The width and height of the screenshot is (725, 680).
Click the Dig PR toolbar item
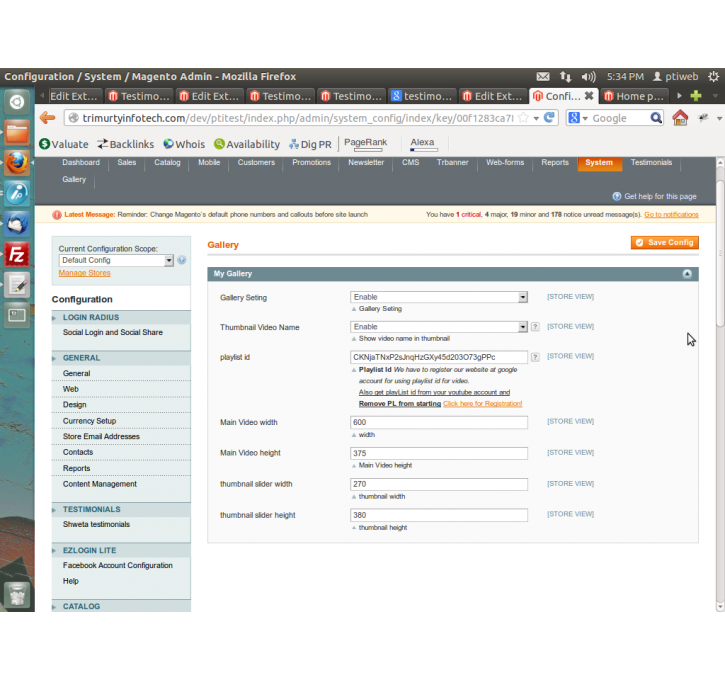click(310, 144)
